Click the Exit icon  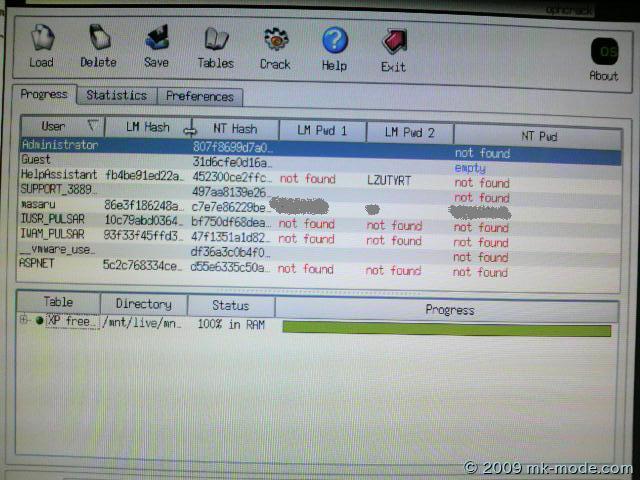[394, 42]
